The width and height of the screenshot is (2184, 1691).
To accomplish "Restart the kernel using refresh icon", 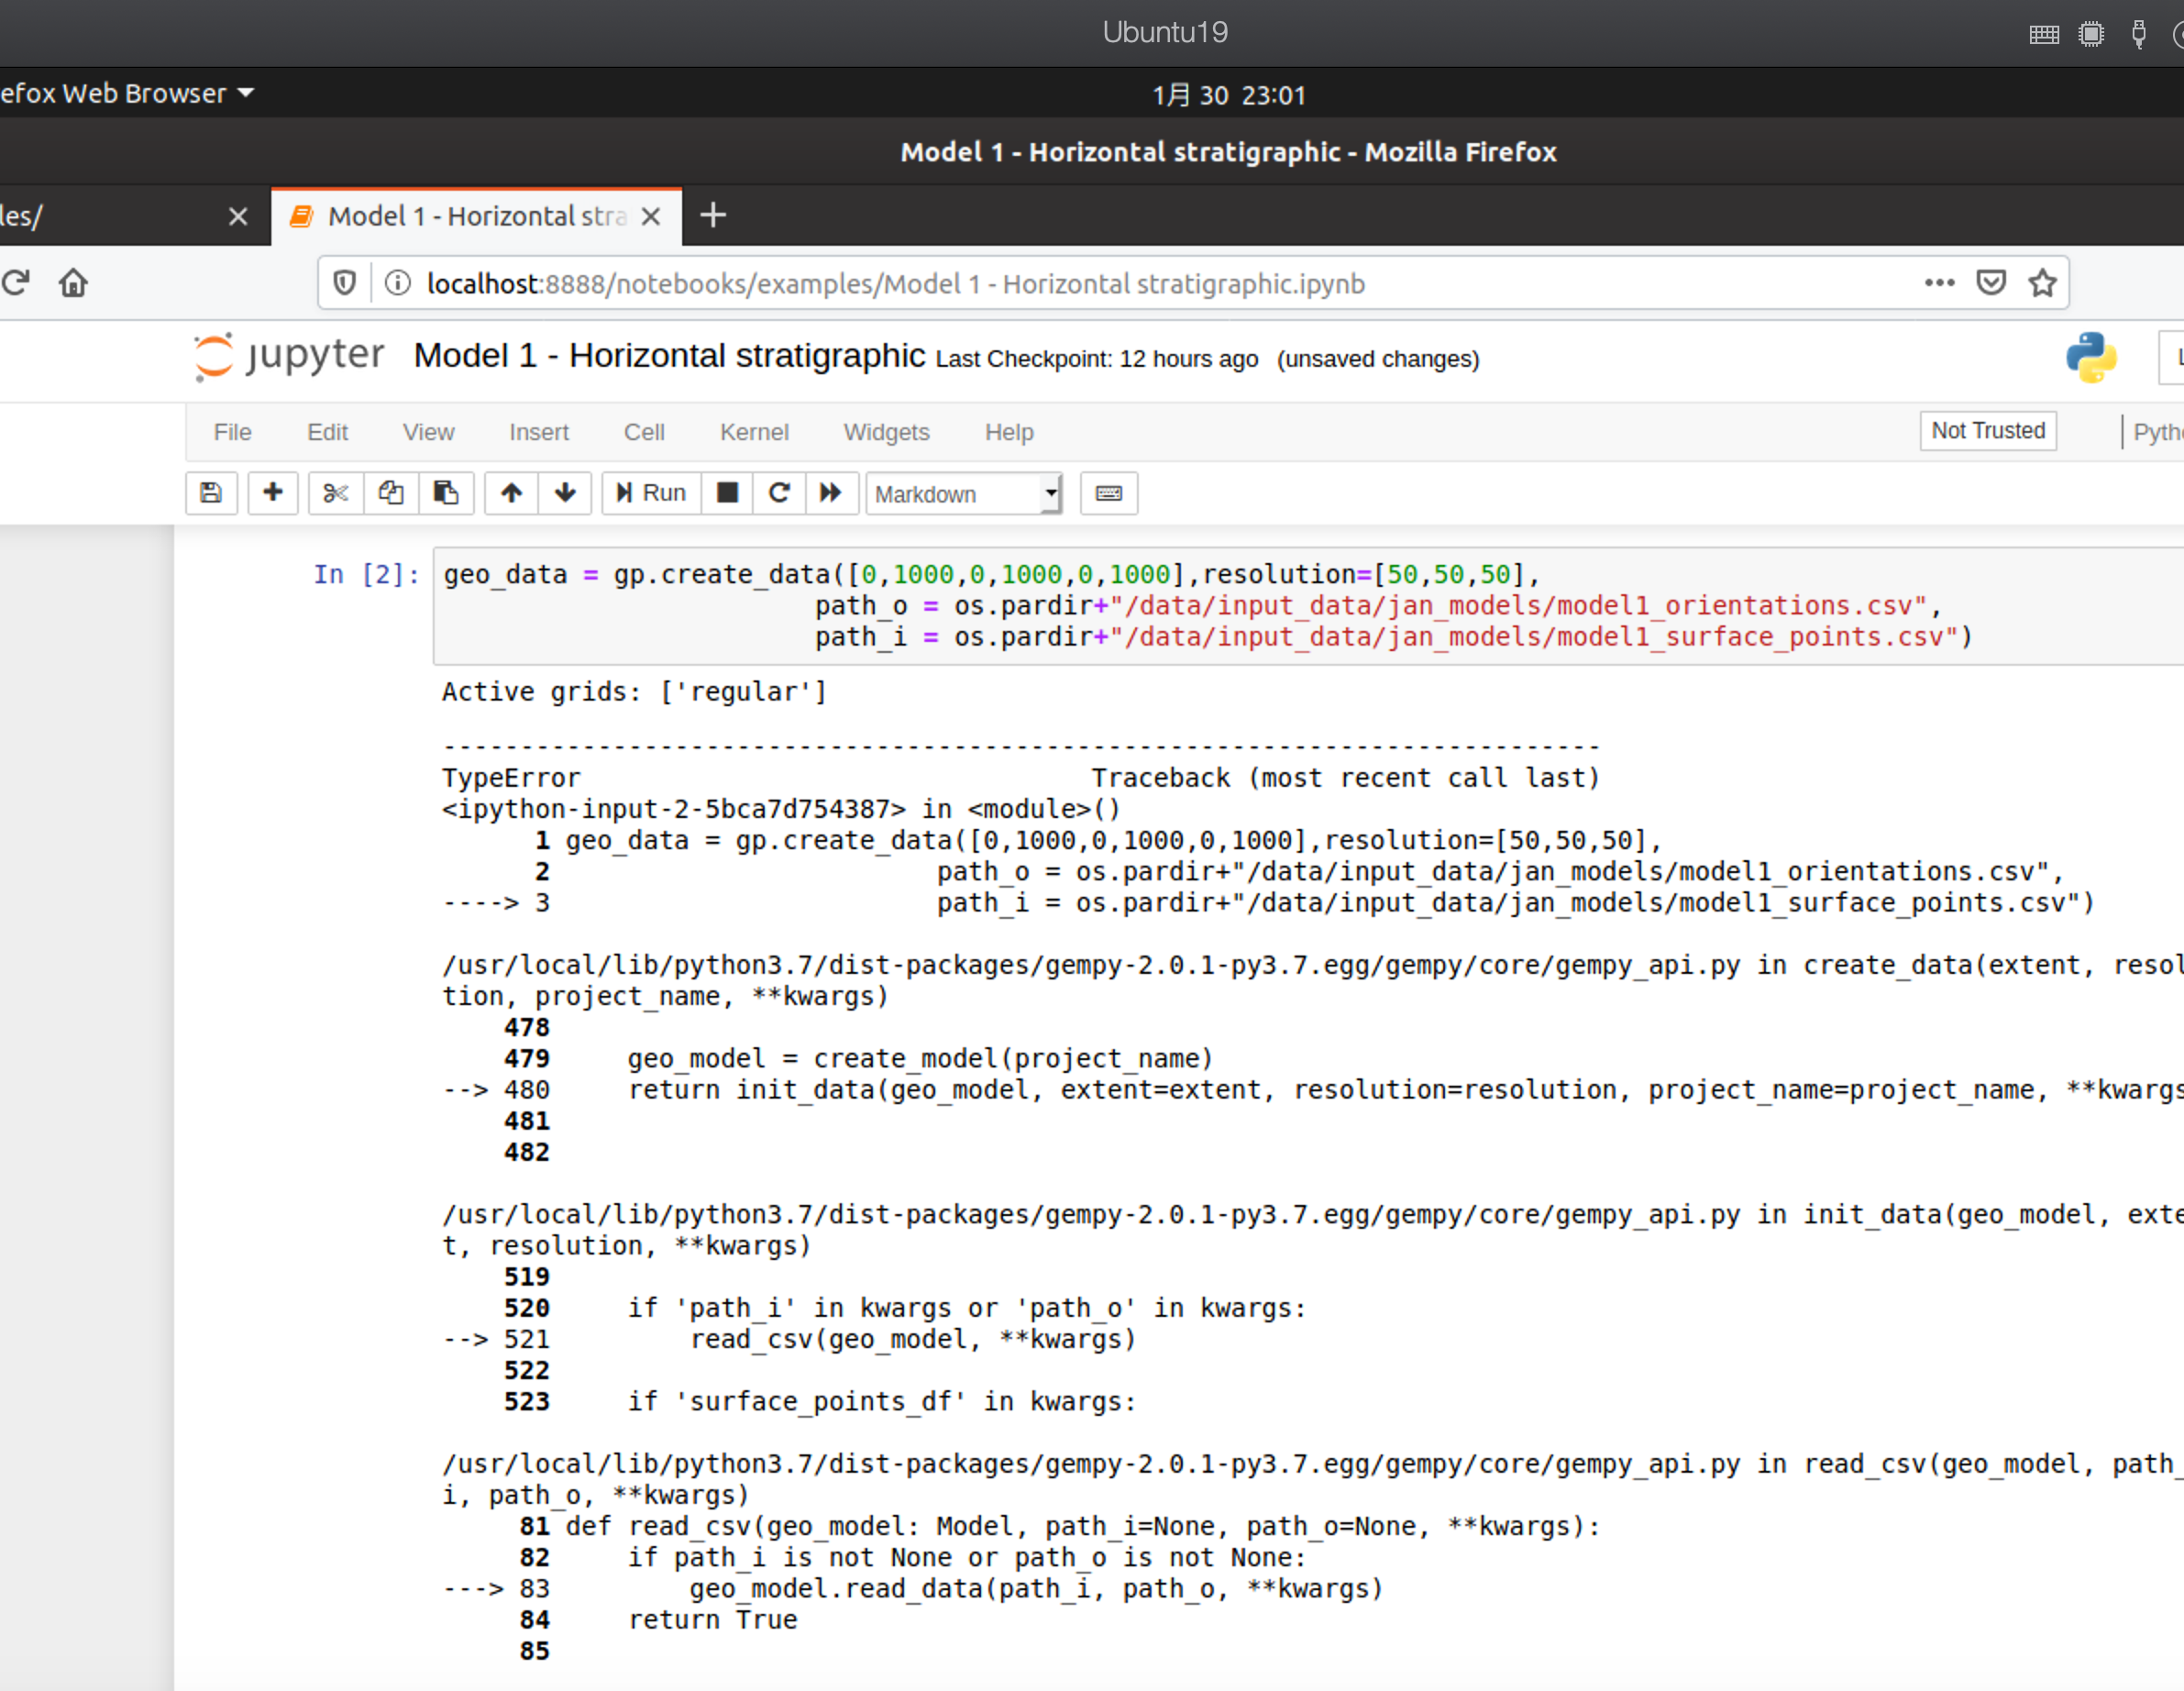I will click(779, 493).
